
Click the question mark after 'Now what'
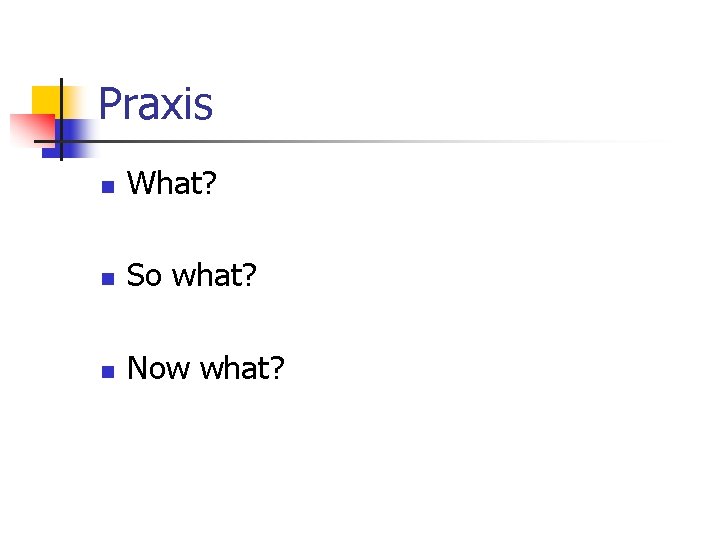tap(278, 368)
